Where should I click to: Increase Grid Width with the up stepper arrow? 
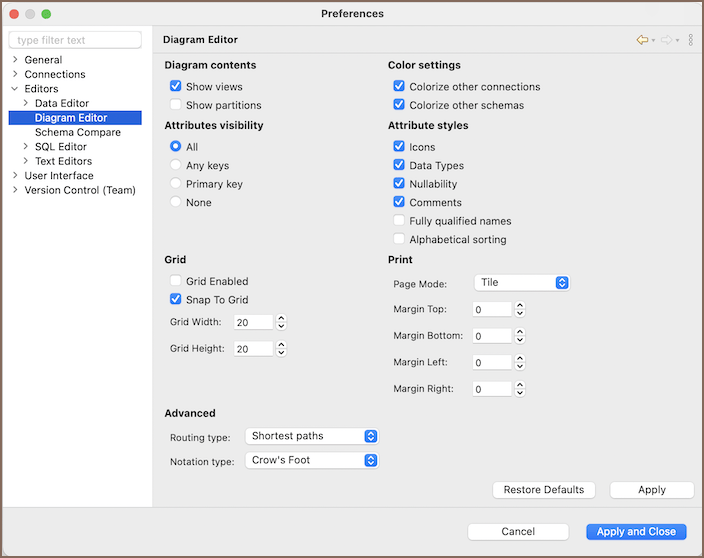(281, 318)
